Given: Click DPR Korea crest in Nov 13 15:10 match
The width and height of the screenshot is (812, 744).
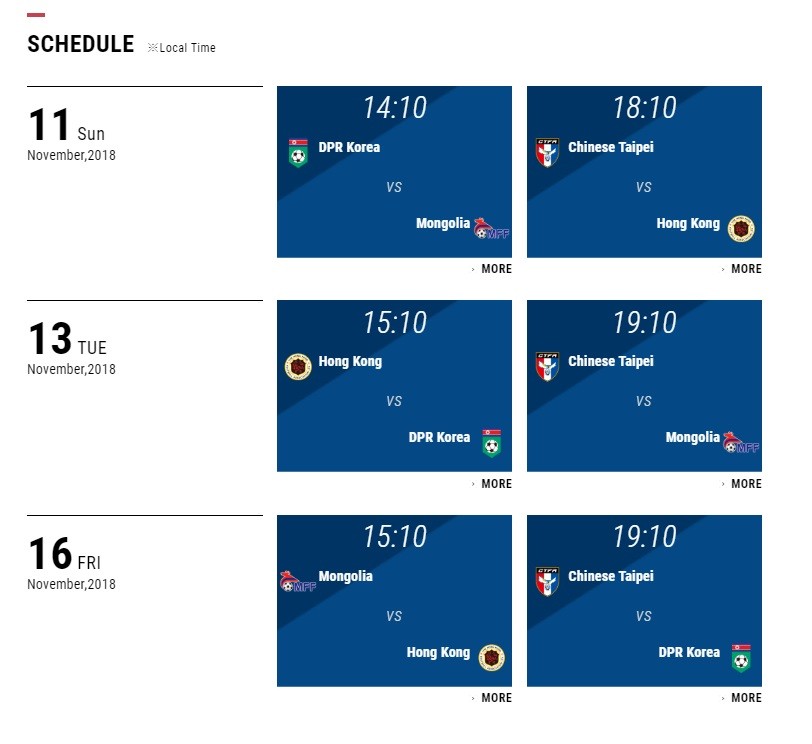Looking at the screenshot, I should [491, 443].
